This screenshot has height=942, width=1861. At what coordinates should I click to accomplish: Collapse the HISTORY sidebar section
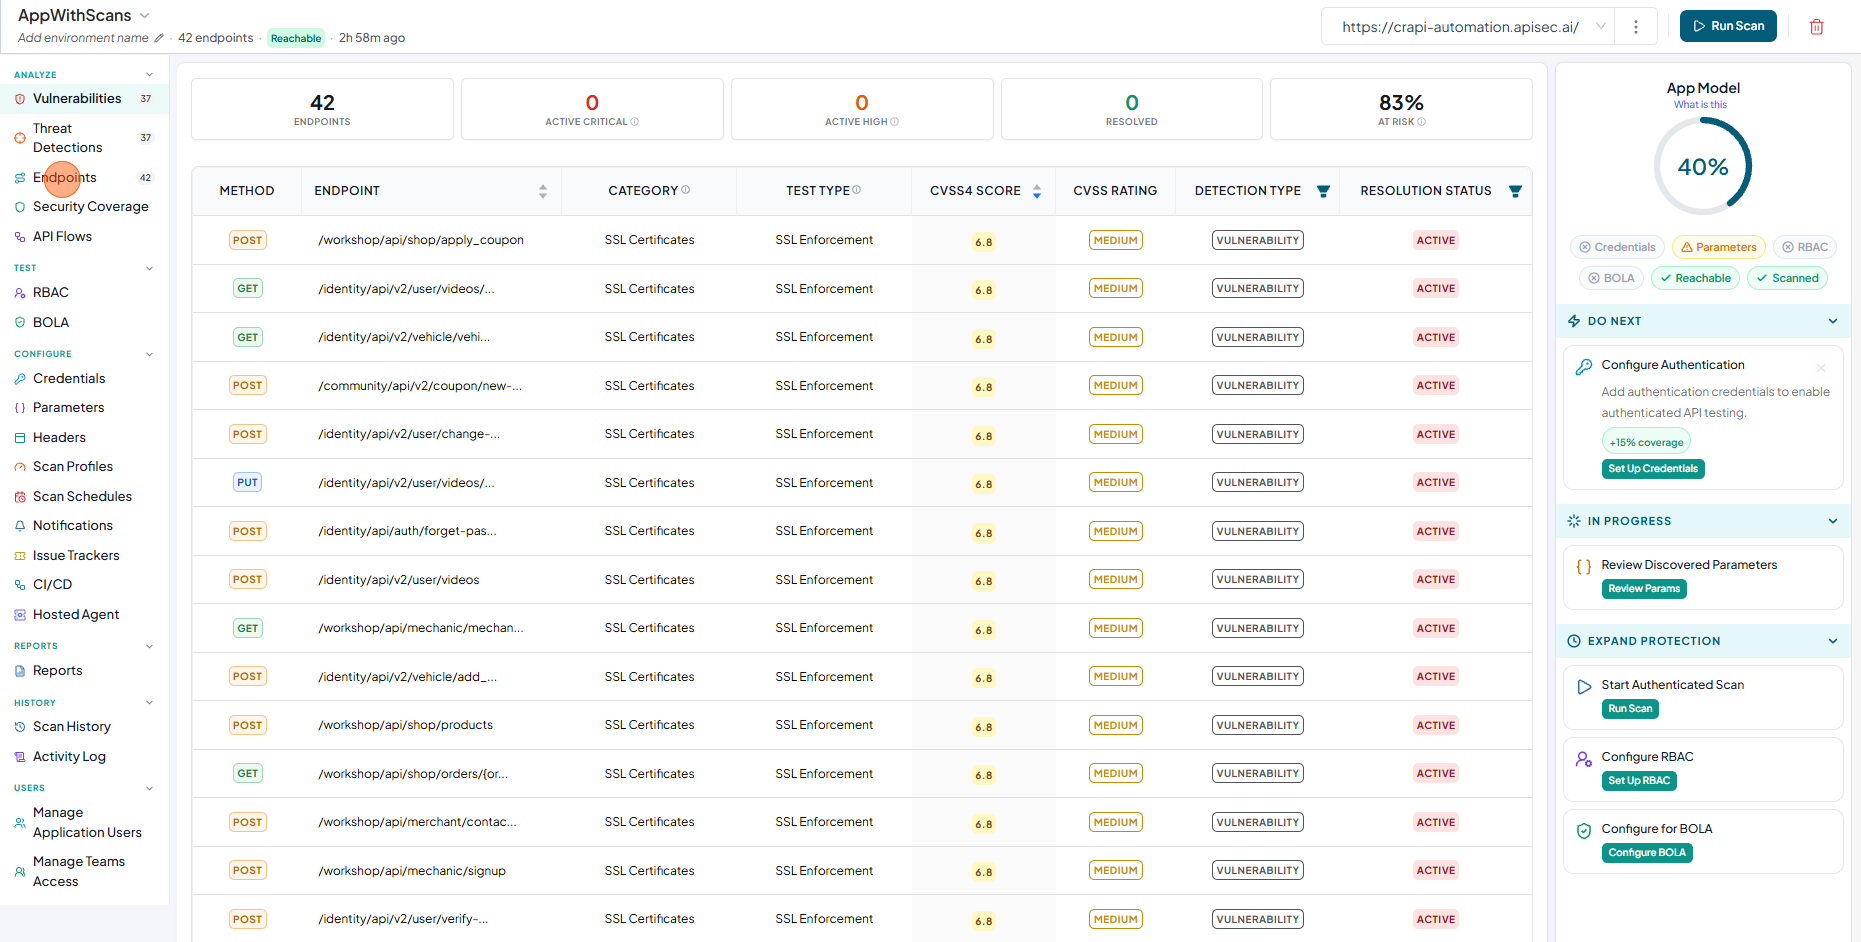(150, 703)
